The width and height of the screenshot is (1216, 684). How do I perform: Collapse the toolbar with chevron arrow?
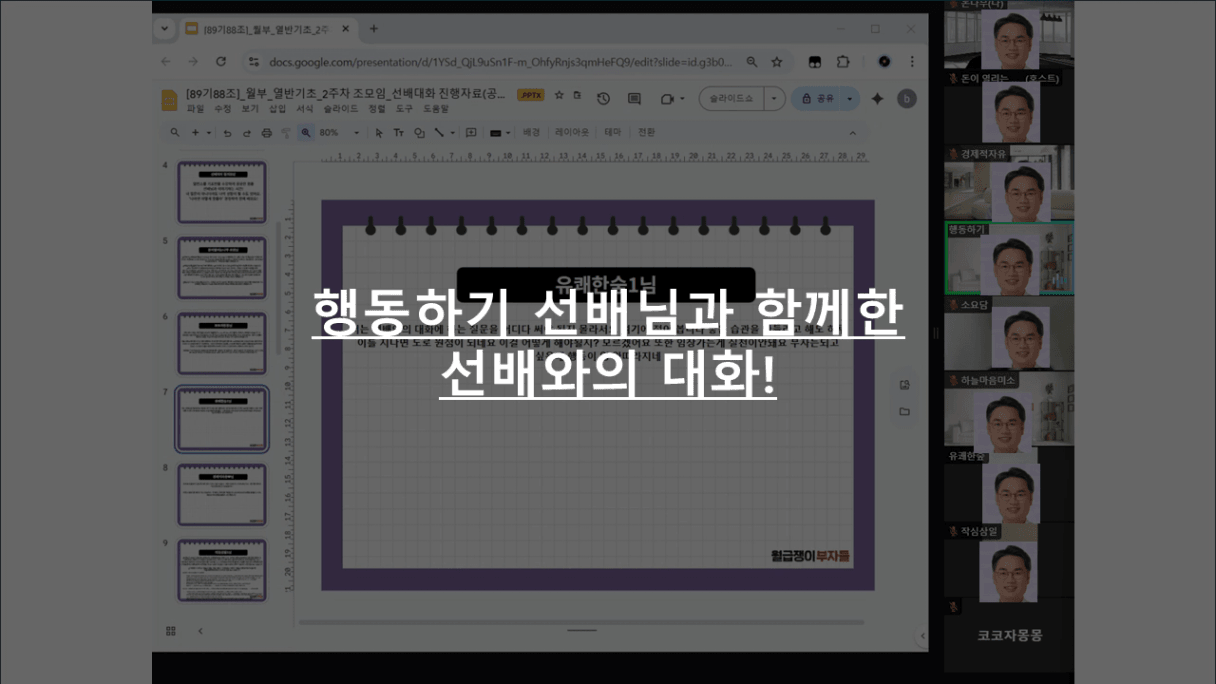pyautogui.click(x=853, y=133)
